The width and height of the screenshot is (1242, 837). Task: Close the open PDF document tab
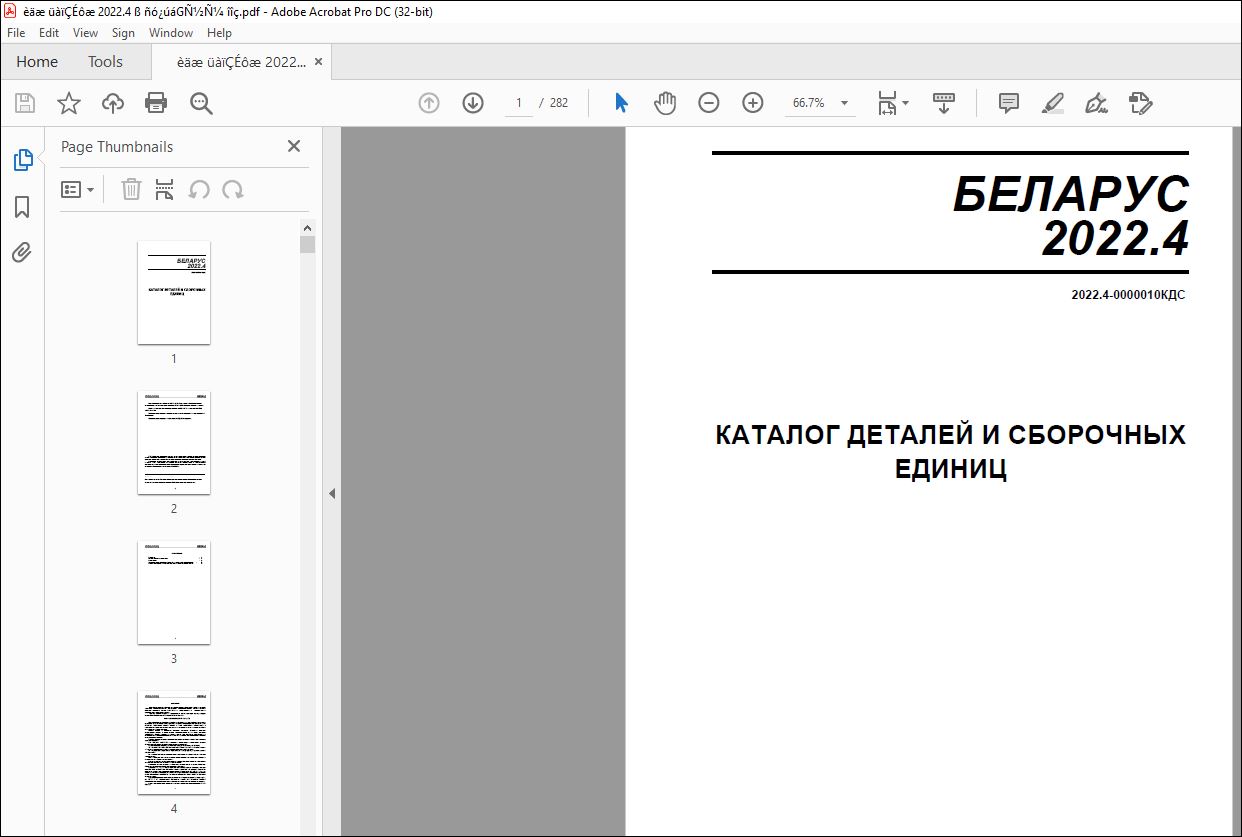(x=318, y=62)
